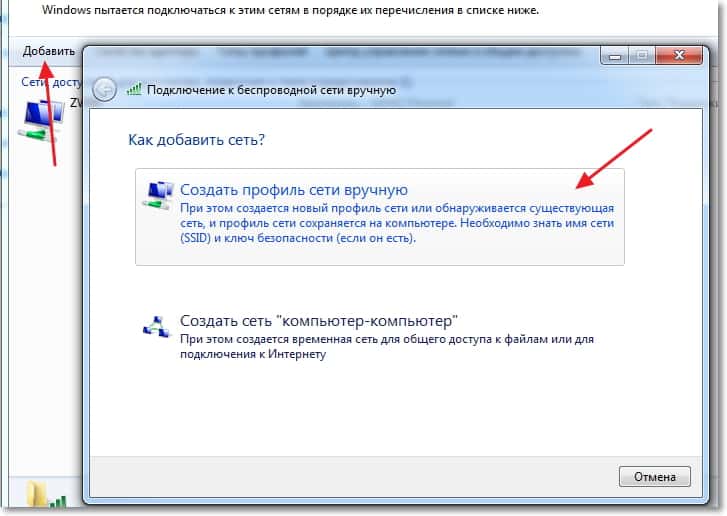Viewport: 727px width, 516px height.
Task: Click the Добавить button in background window
Action: (x=49, y=51)
